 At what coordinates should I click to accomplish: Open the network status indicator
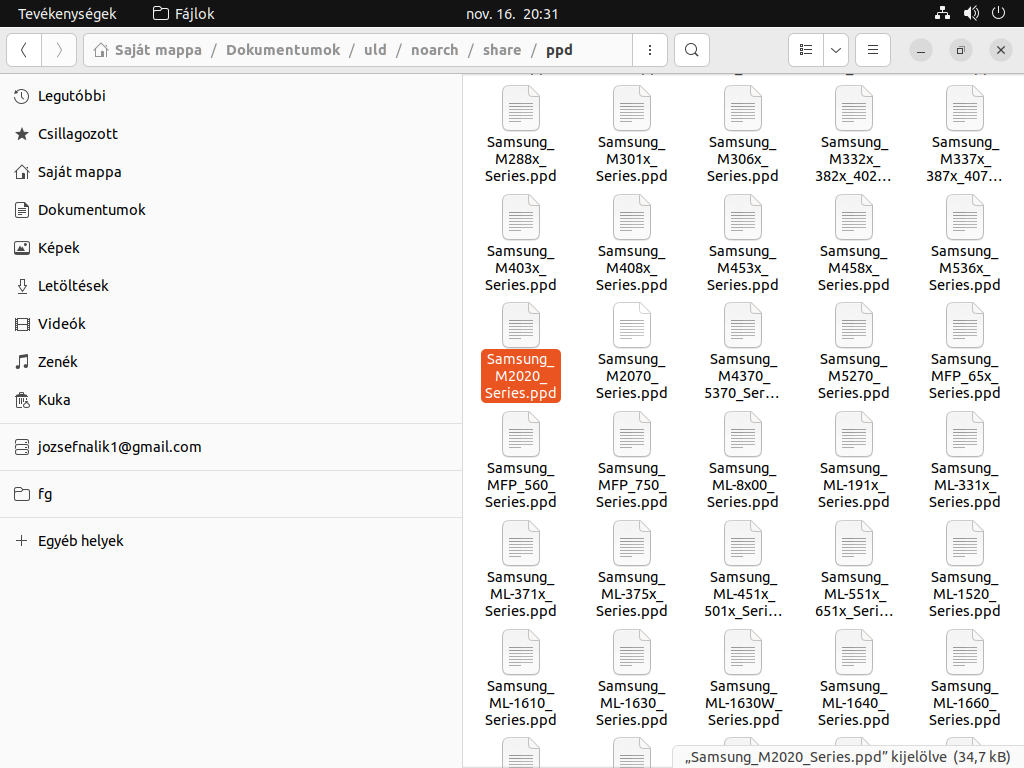tap(942, 13)
